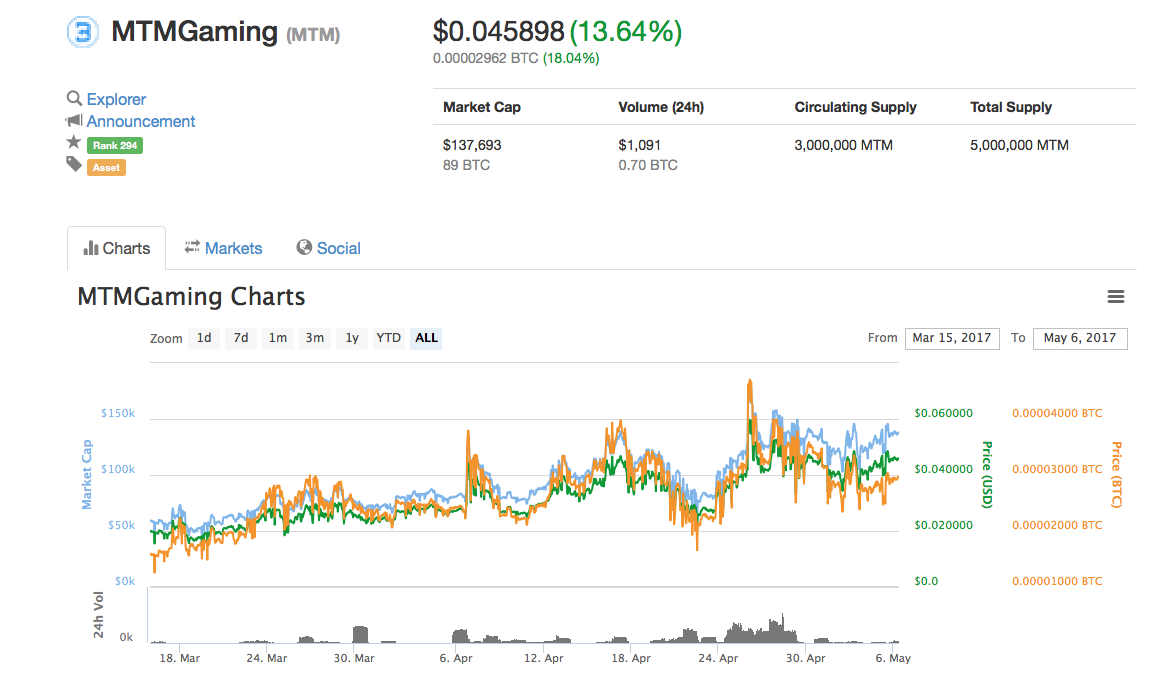Set chart zoom to 1y

point(352,338)
